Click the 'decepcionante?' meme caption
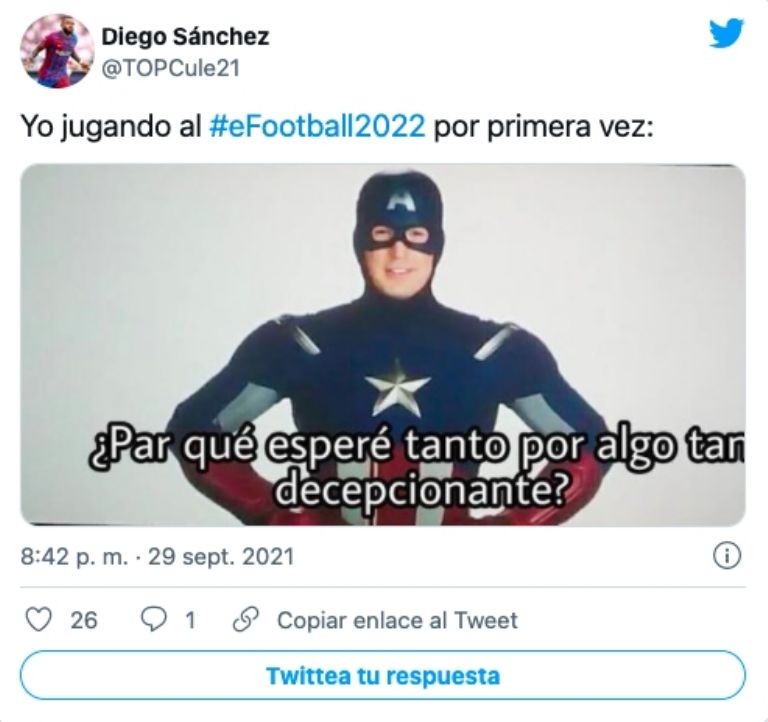The width and height of the screenshot is (768, 722). 421,489
